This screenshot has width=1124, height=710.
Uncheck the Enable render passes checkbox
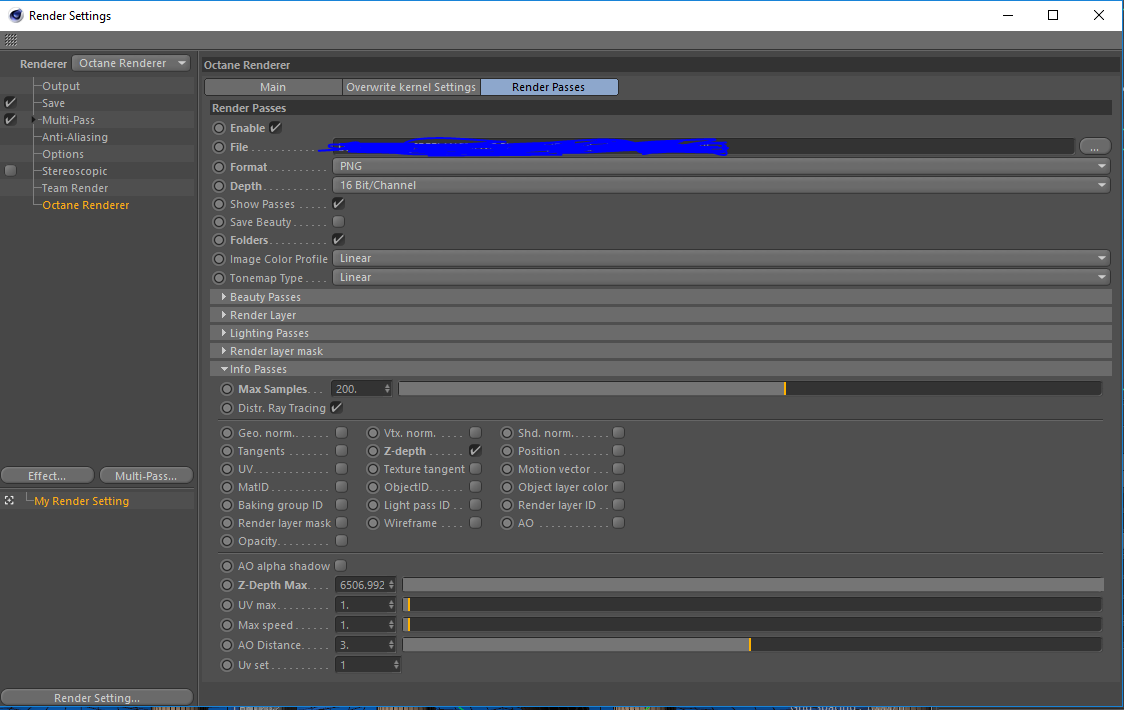pos(275,128)
